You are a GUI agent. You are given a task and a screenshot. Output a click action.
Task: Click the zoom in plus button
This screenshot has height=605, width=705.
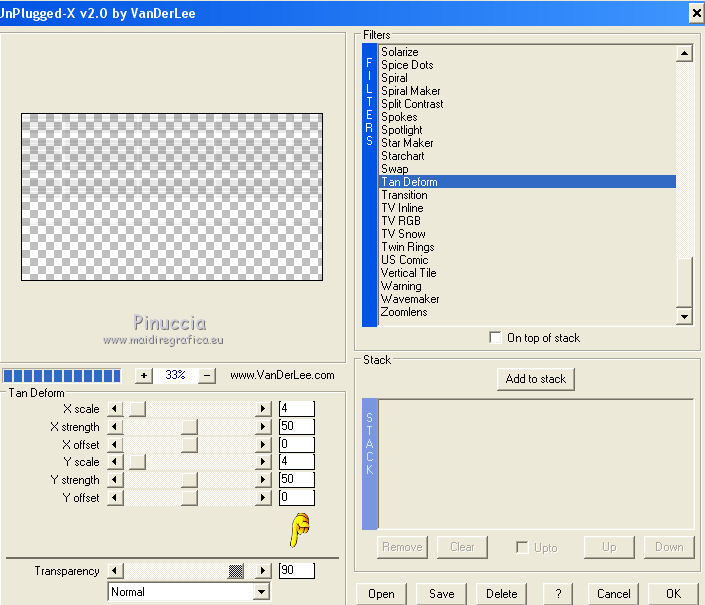click(143, 375)
